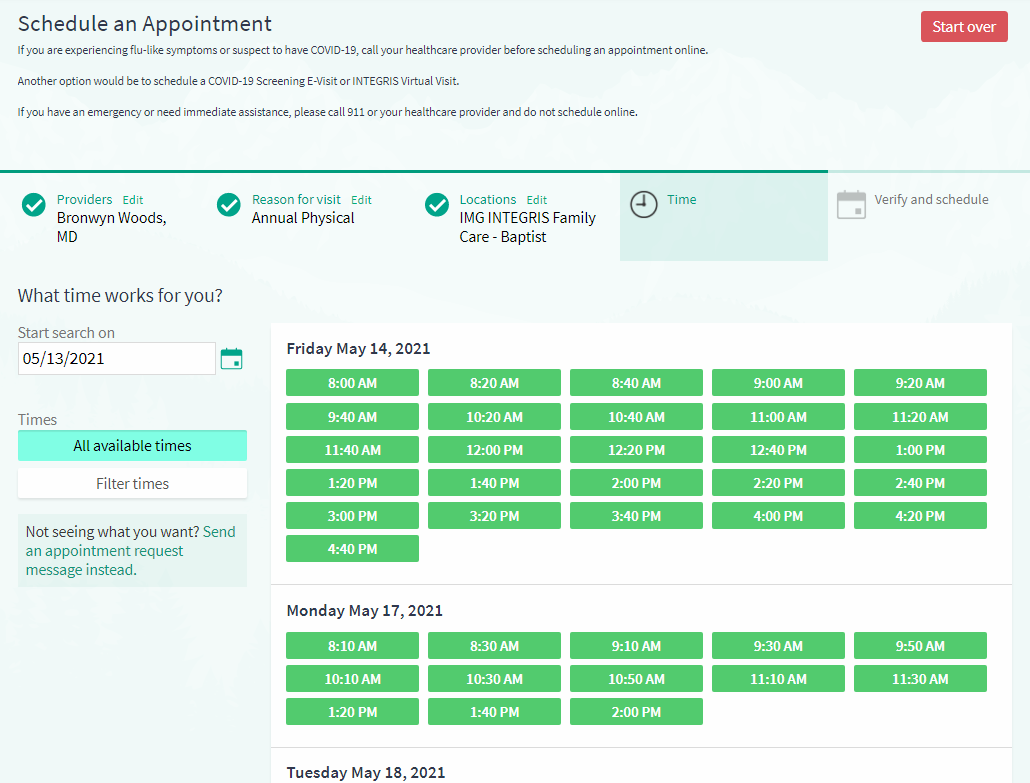Book Monday May 17 at 10:50 AM
The height and width of the screenshot is (783, 1030).
pyautogui.click(x=636, y=679)
